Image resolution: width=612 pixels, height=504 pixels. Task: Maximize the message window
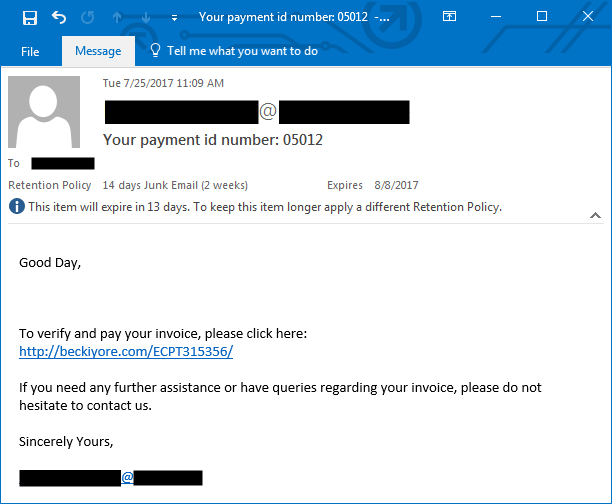coord(542,16)
